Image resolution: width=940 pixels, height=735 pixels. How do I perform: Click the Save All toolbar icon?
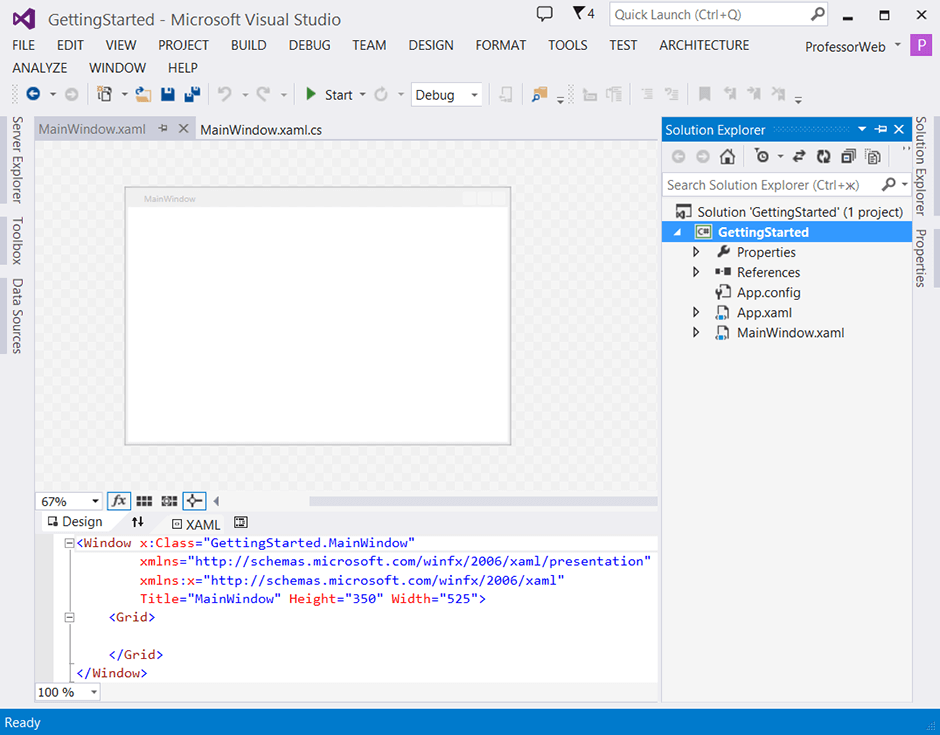[x=192, y=94]
